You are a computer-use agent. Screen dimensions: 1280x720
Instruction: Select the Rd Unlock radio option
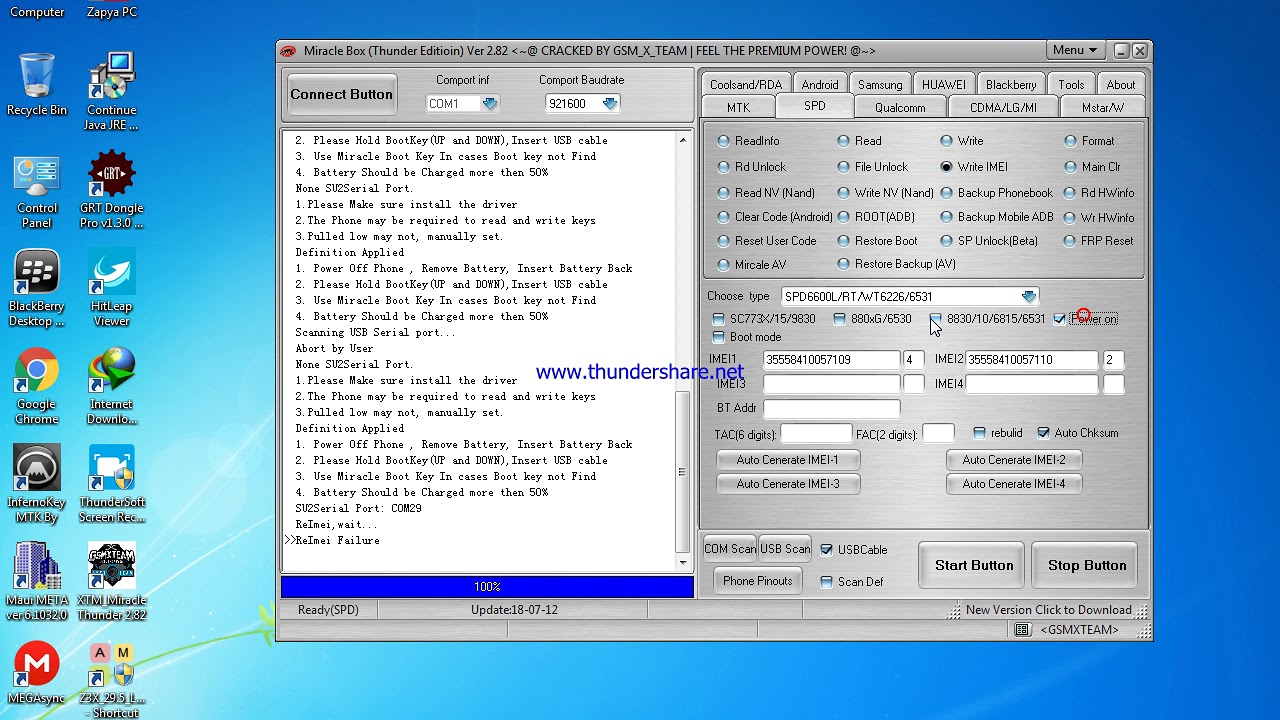point(724,167)
